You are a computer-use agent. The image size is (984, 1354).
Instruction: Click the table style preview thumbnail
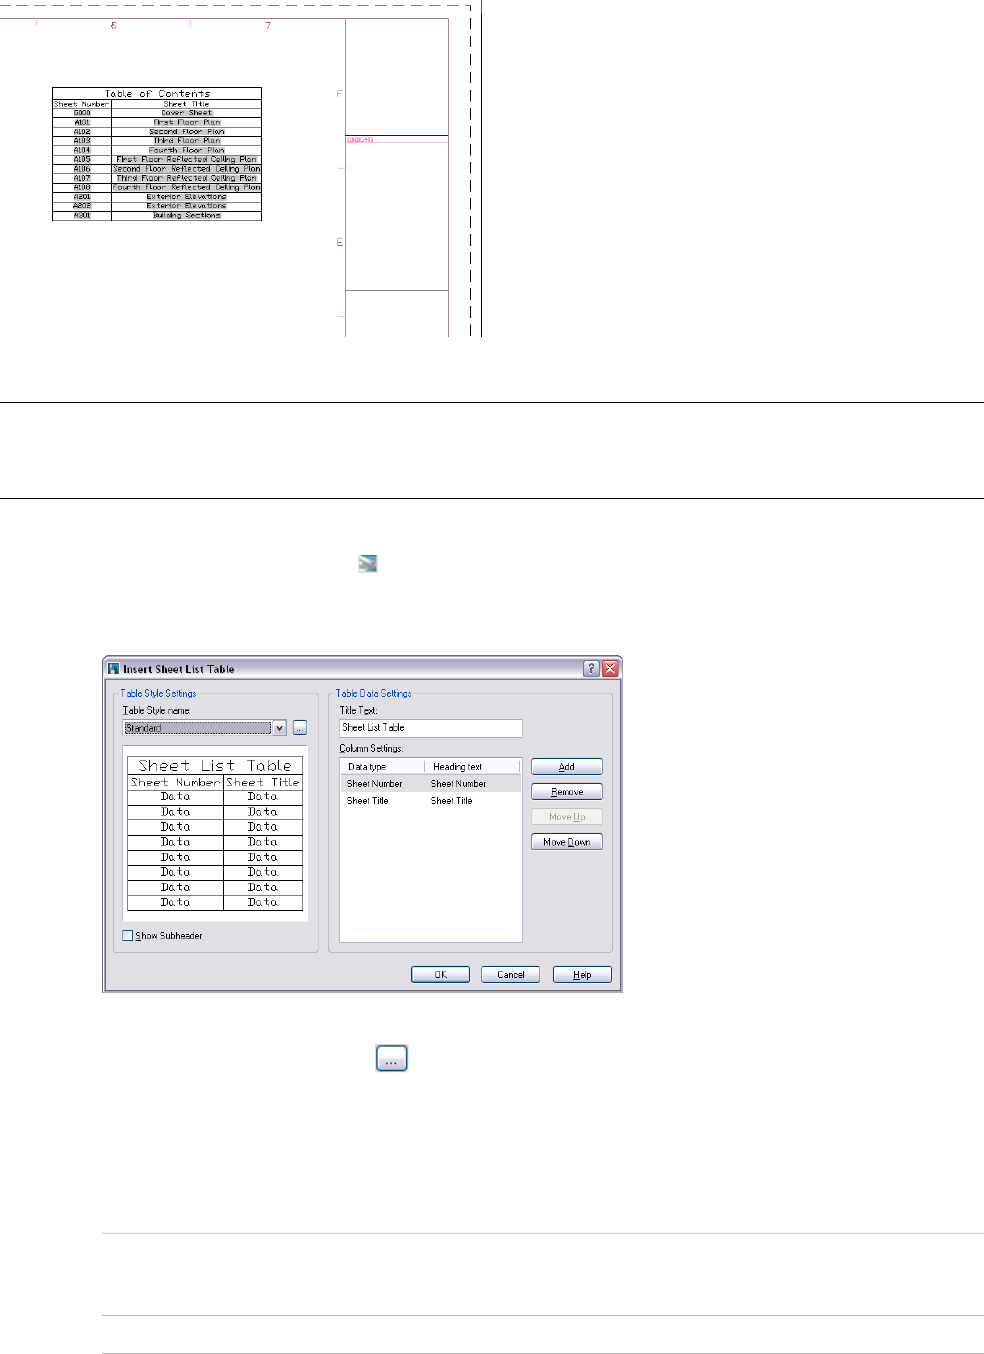215,834
